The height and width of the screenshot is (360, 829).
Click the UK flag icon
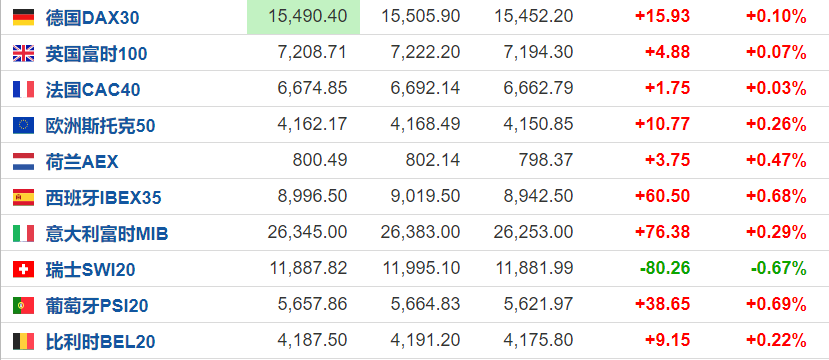point(23,53)
